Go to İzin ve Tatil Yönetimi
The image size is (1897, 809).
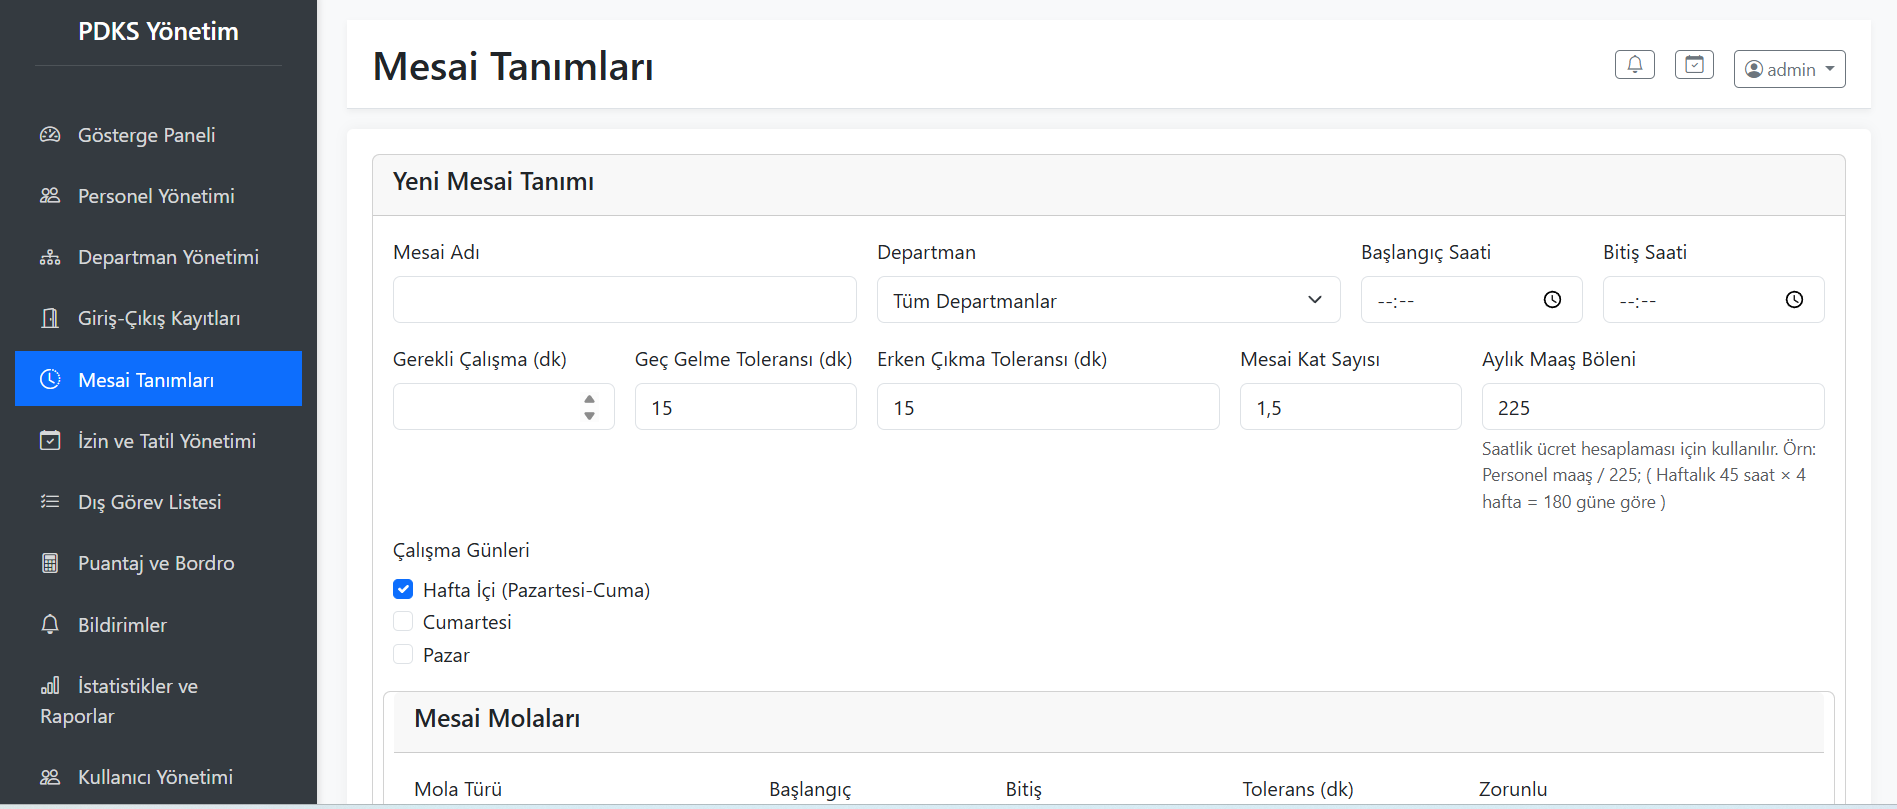point(166,441)
